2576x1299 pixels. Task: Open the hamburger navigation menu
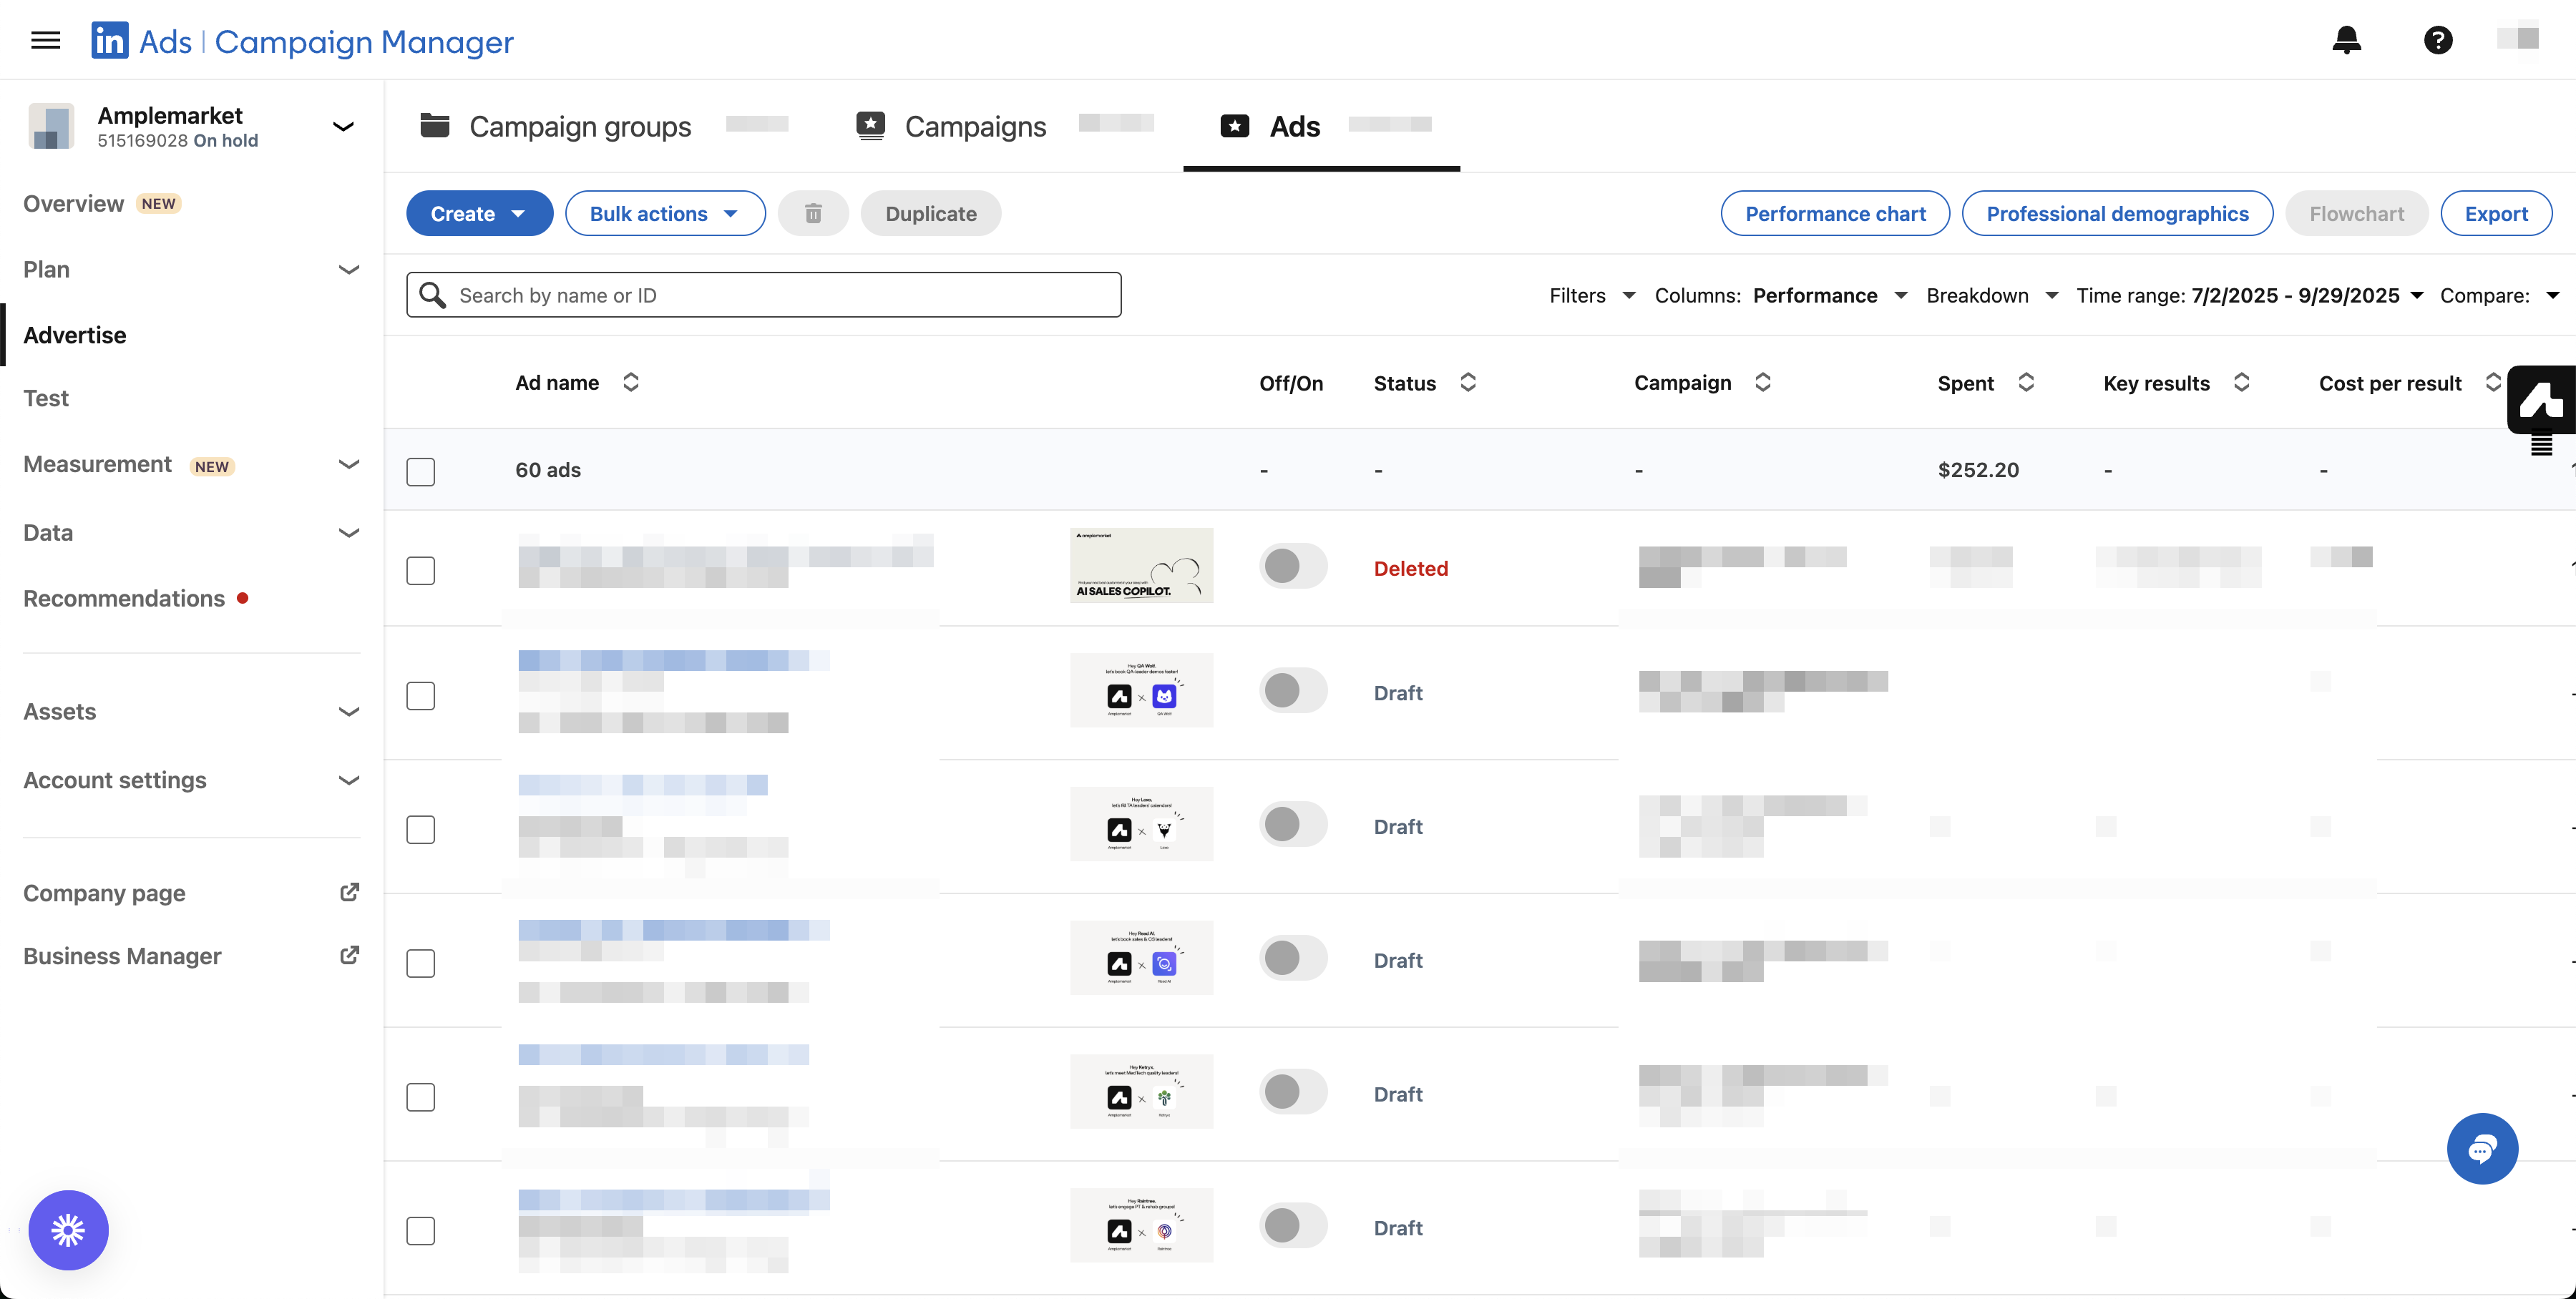point(46,41)
